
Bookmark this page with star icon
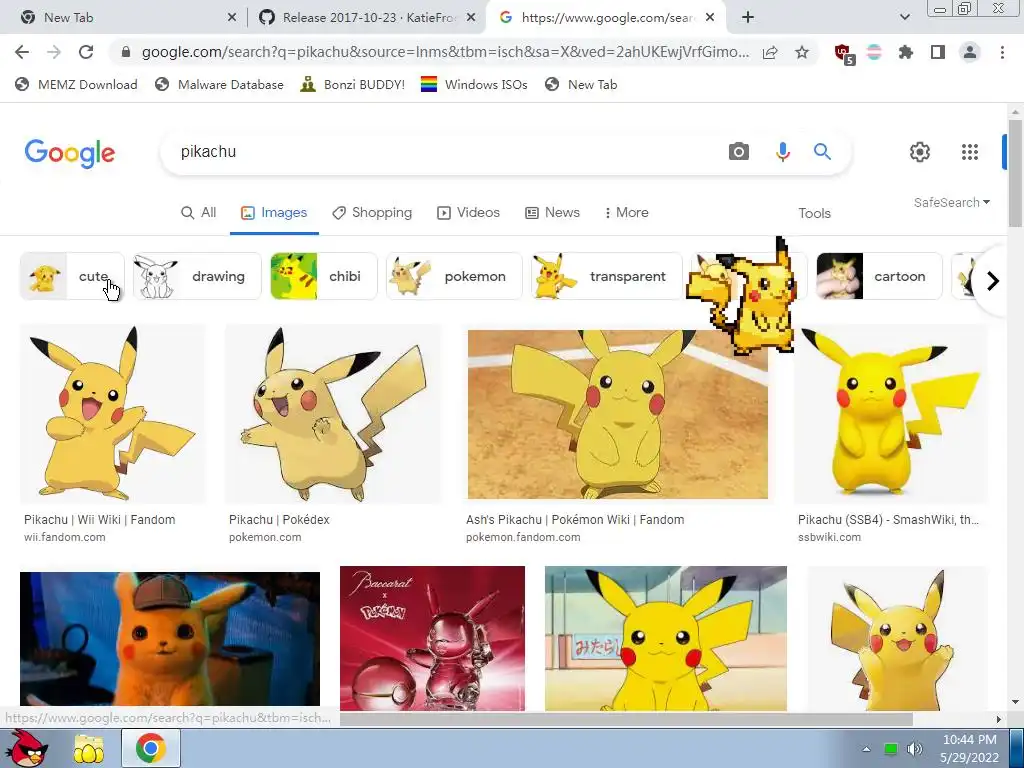pos(802,52)
